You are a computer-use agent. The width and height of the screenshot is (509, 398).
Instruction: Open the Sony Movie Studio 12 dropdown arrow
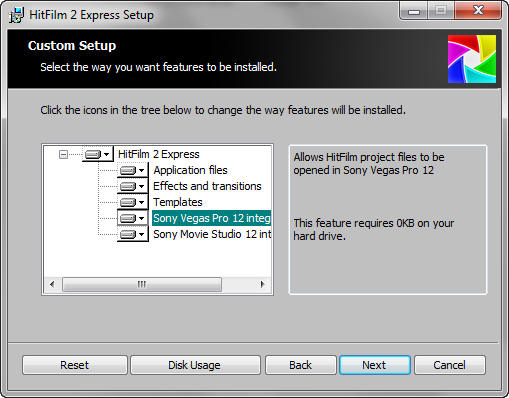142,234
